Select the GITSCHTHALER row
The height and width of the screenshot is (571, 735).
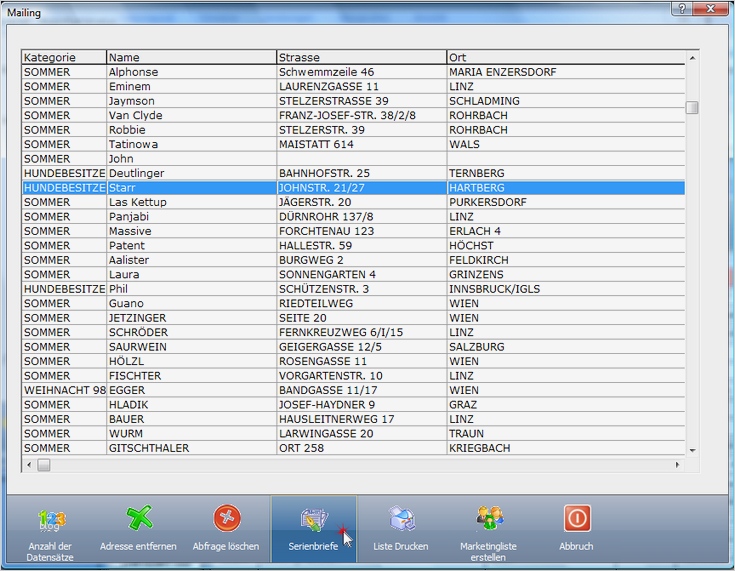353,449
